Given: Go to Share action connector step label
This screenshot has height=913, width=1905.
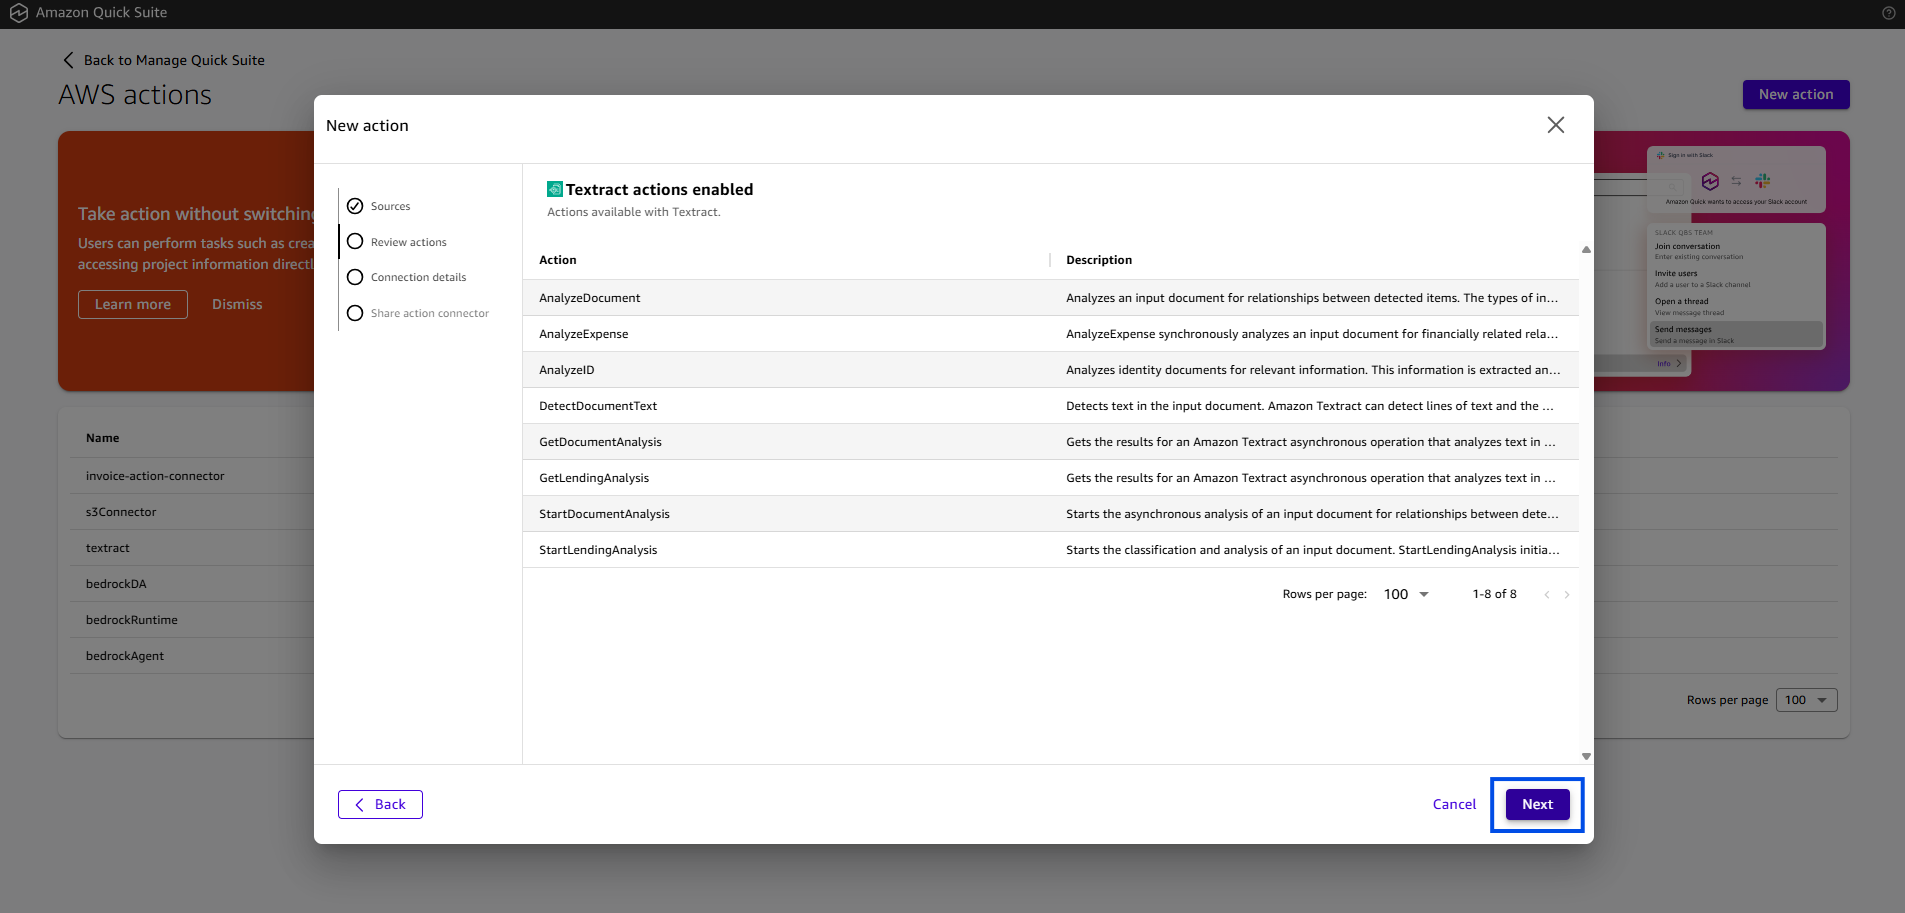Looking at the screenshot, I should (429, 313).
